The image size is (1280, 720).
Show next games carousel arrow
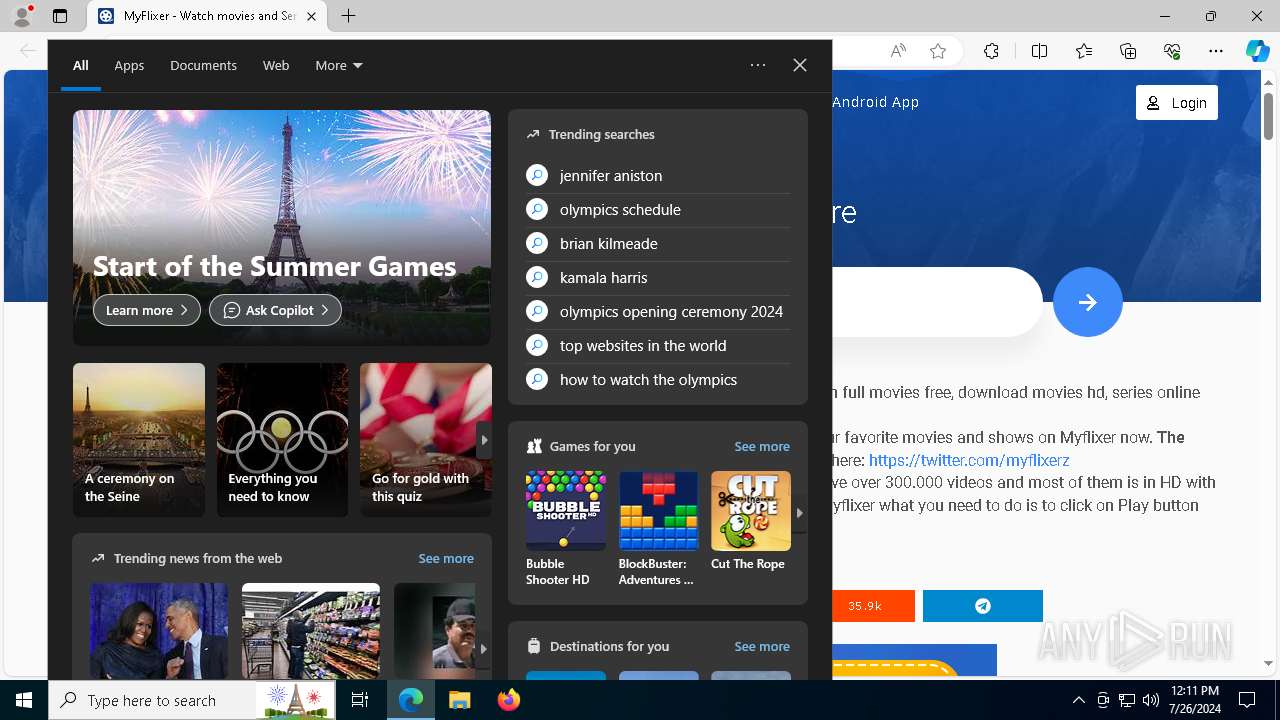pos(799,513)
